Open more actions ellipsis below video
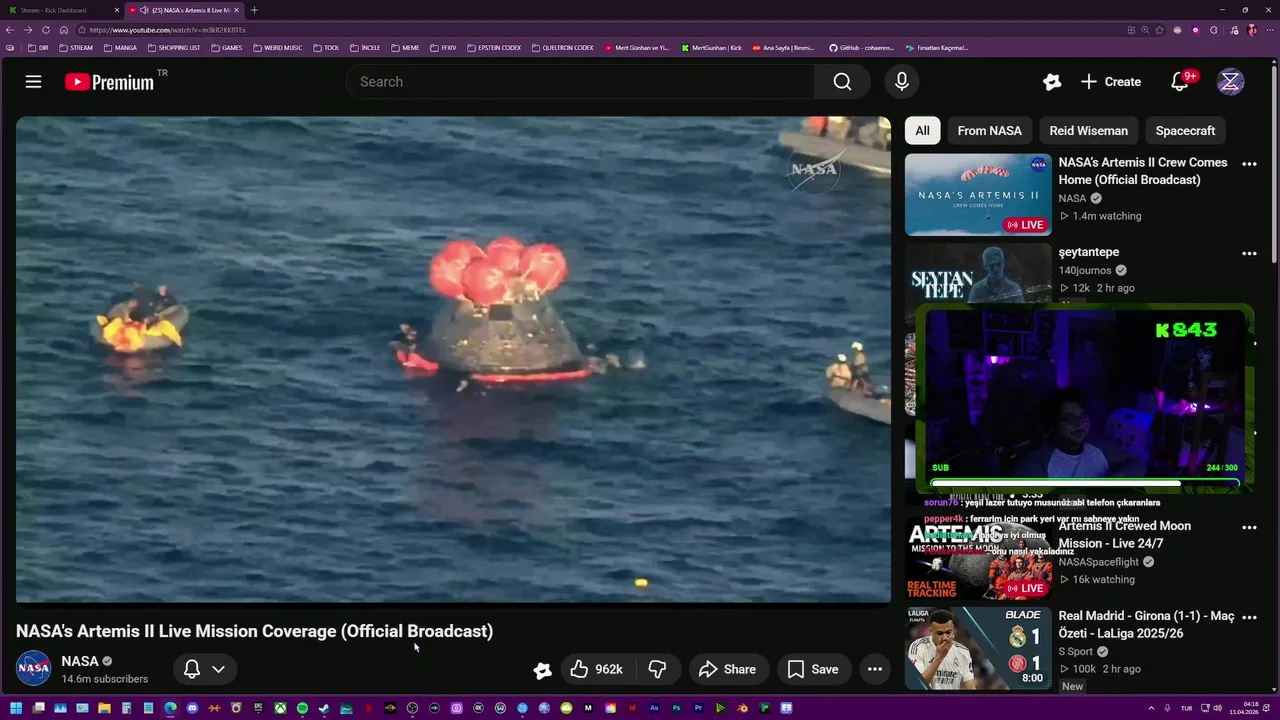Image resolution: width=1280 pixels, height=720 pixels. tap(874, 669)
